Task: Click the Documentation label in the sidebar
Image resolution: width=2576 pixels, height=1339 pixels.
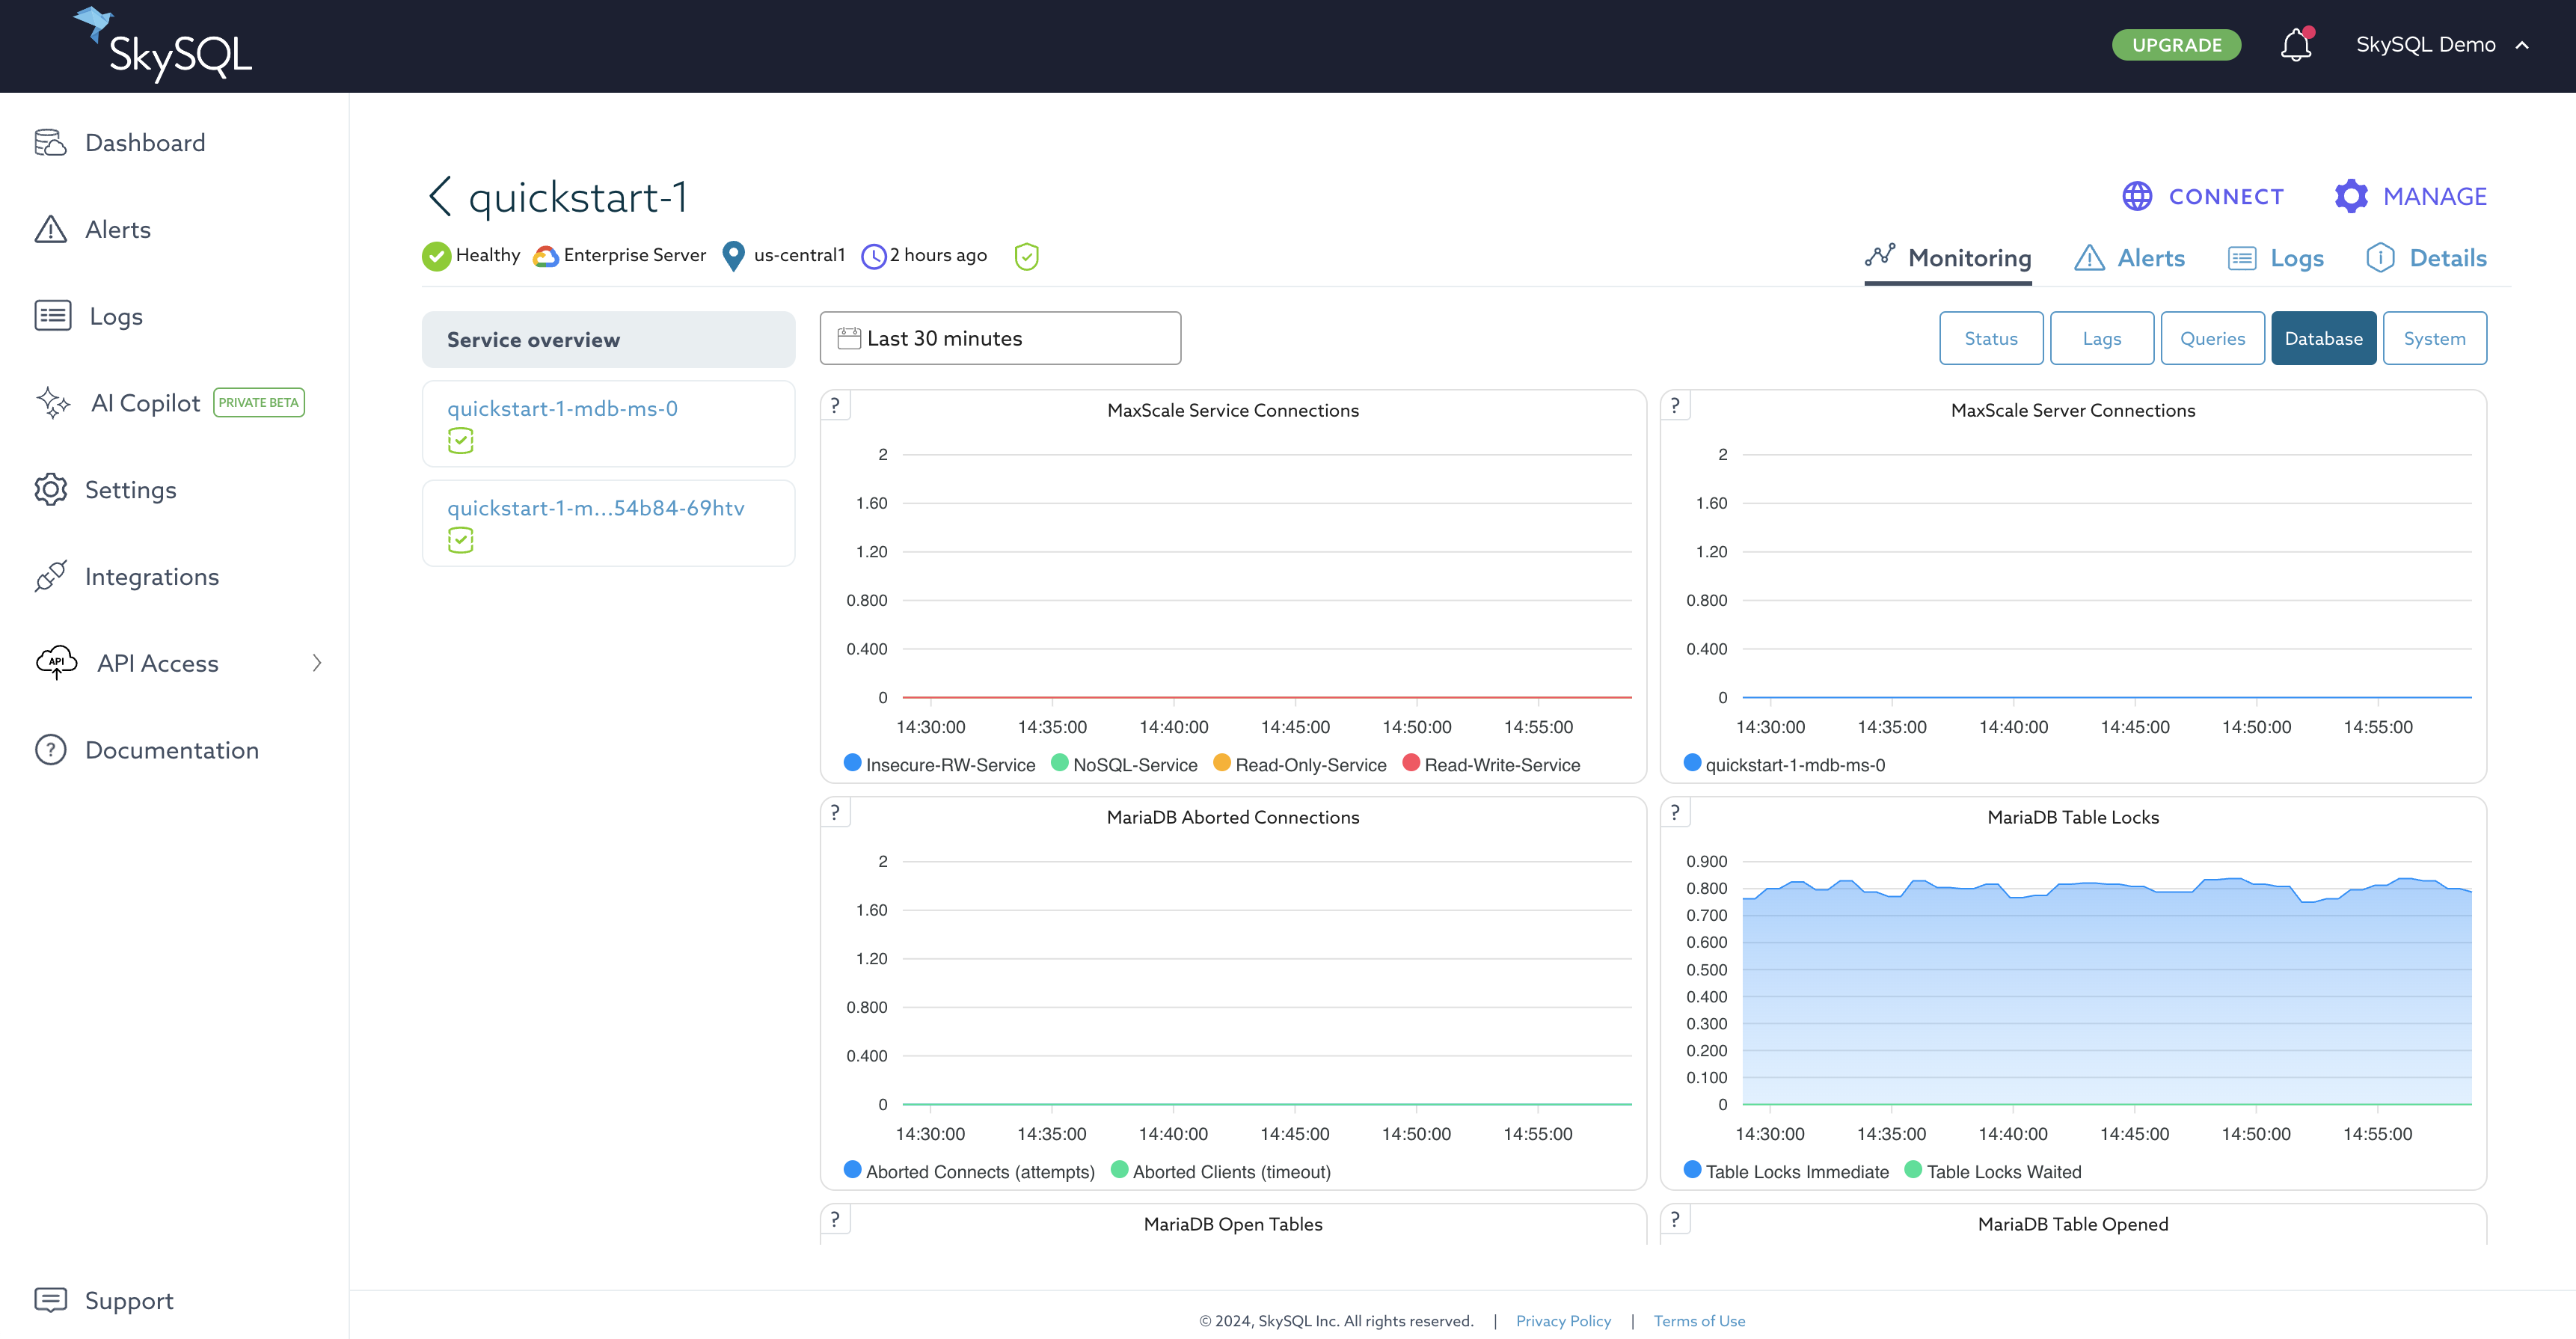Action: pos(172,750)
